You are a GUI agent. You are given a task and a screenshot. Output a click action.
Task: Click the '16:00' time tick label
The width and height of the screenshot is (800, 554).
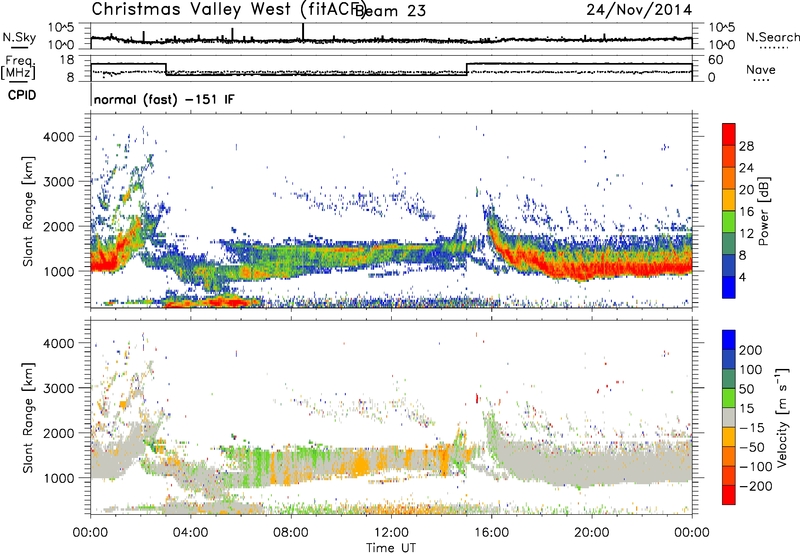(x=491, y=533)
